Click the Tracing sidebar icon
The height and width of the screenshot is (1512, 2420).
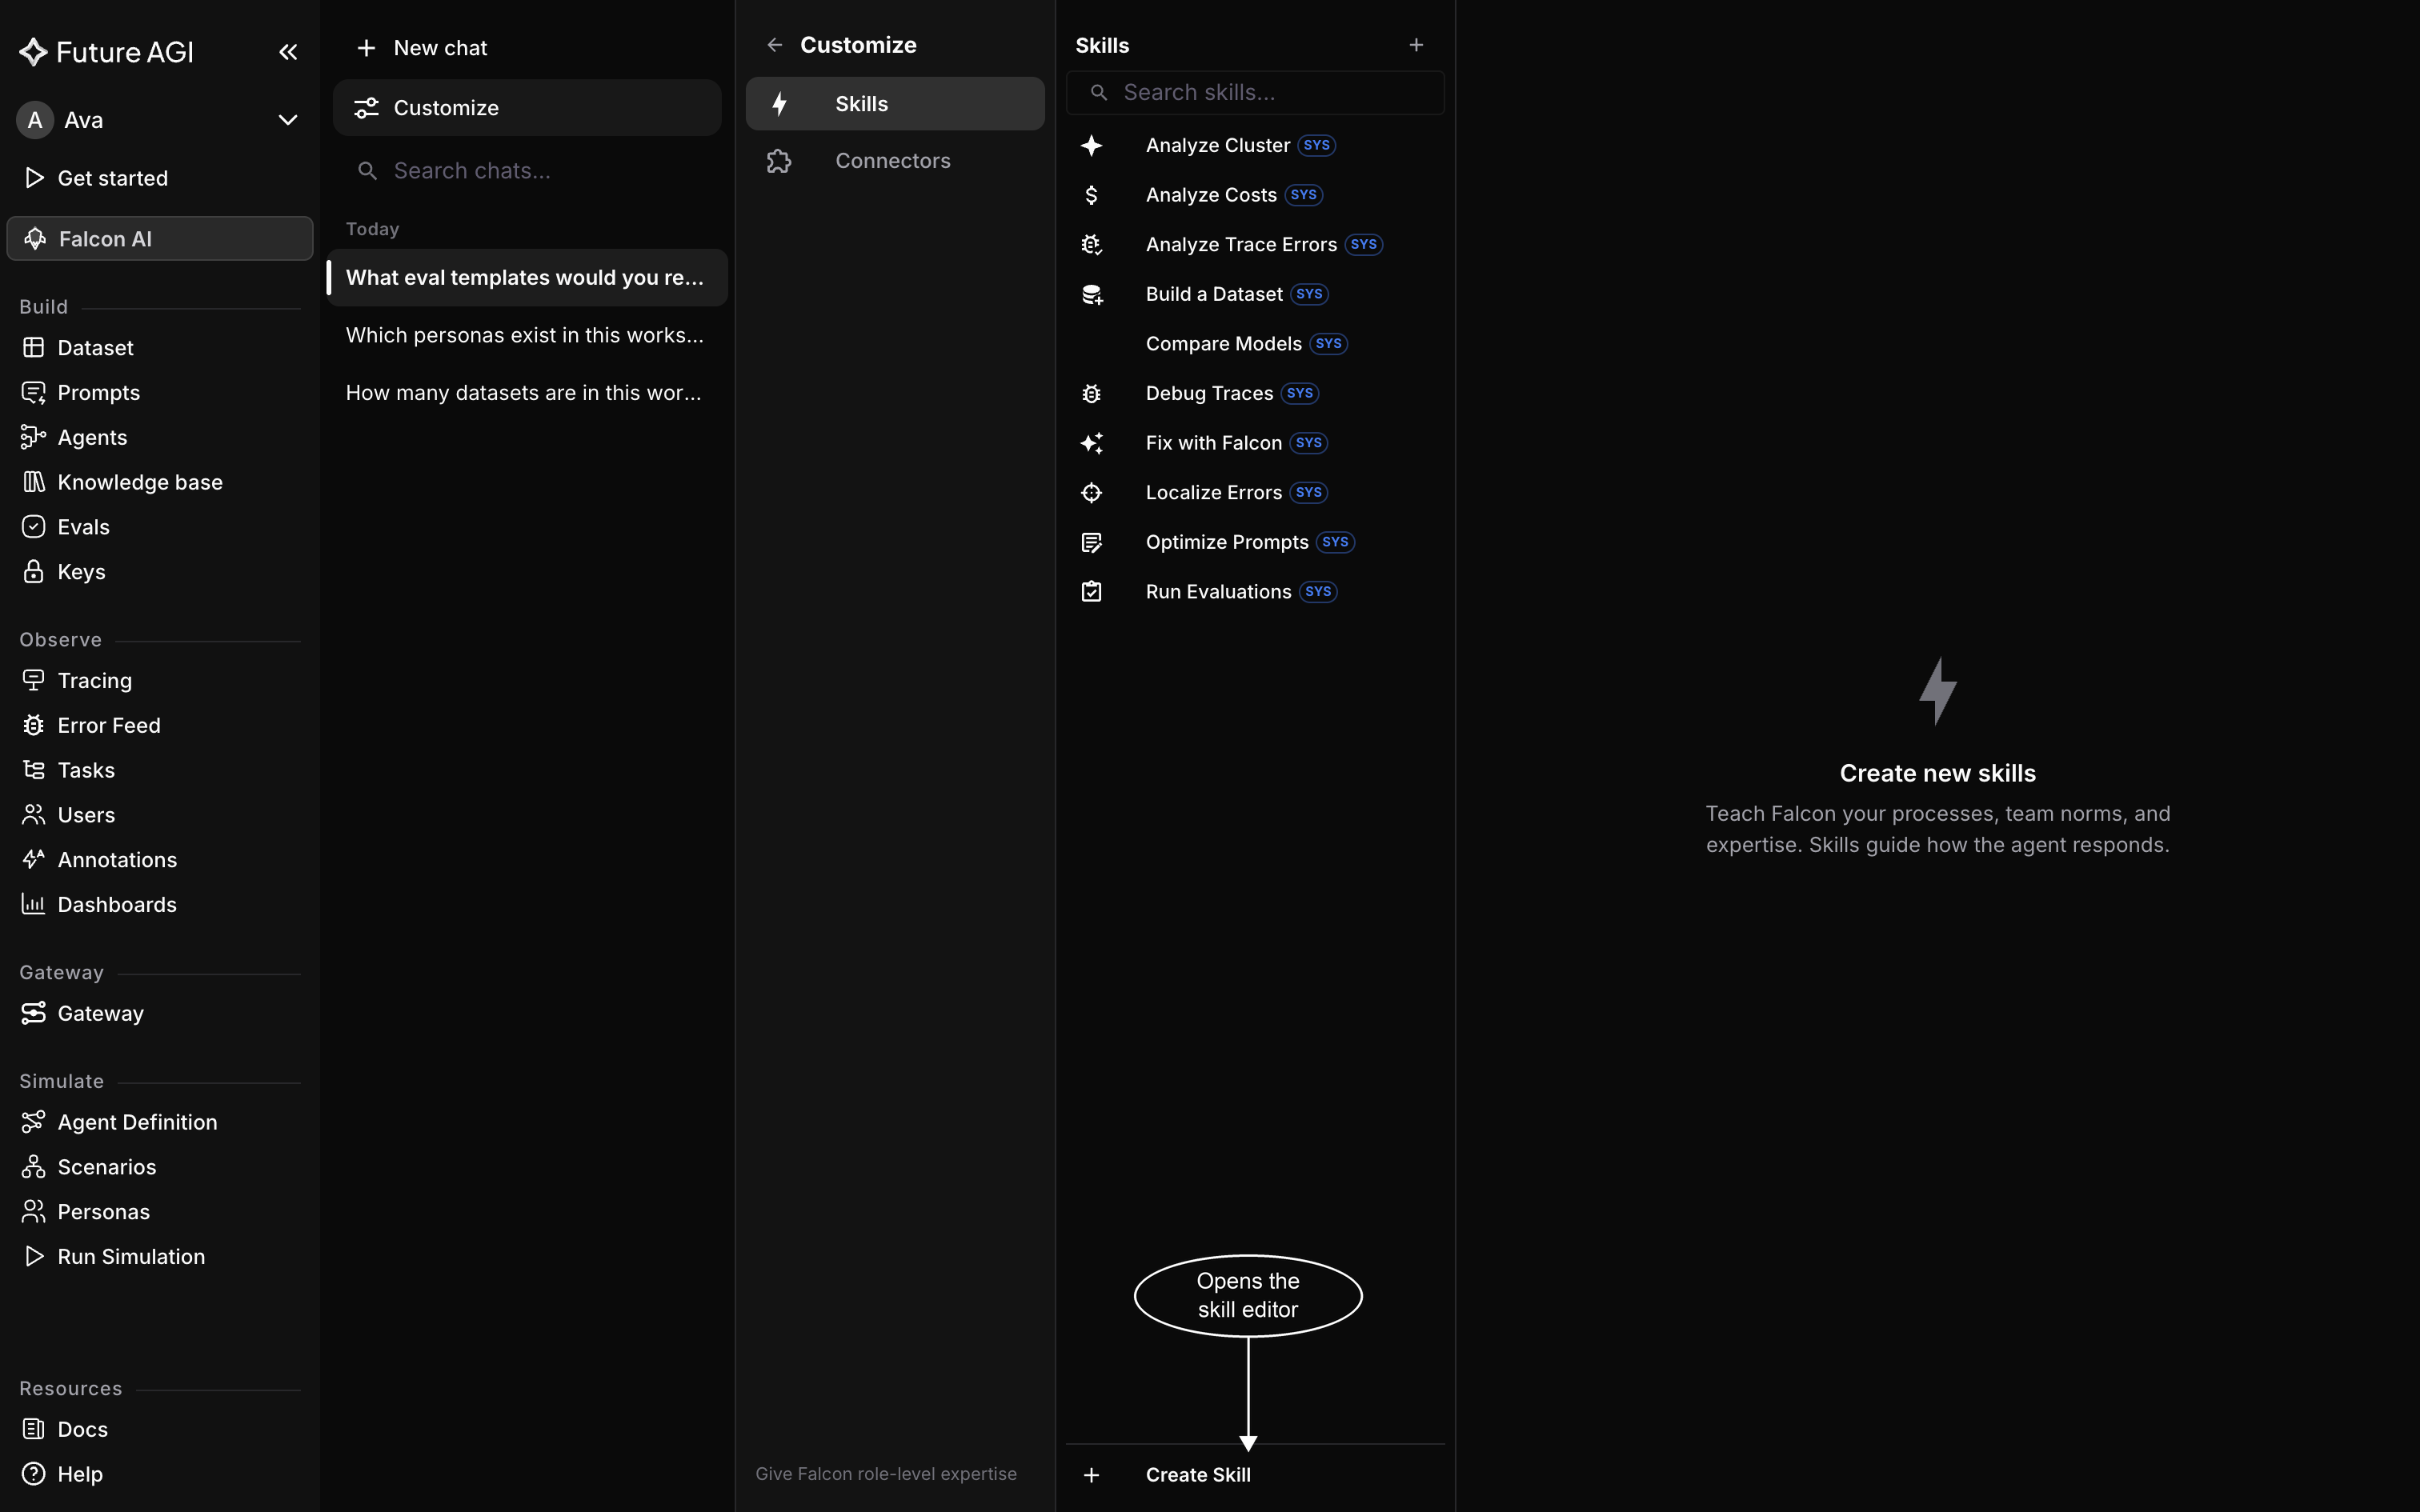33,681
